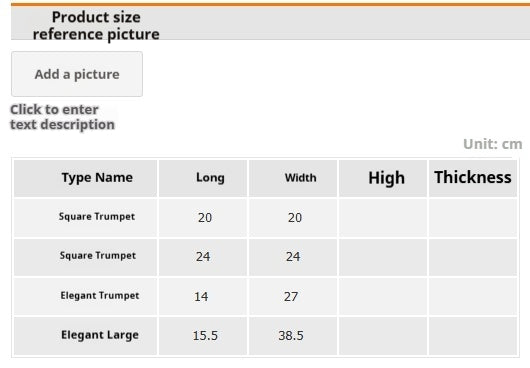Click empty Thickness cell in Elegant Large row
The height and width of the screenshot is (368, 530).
click(473, 336)
